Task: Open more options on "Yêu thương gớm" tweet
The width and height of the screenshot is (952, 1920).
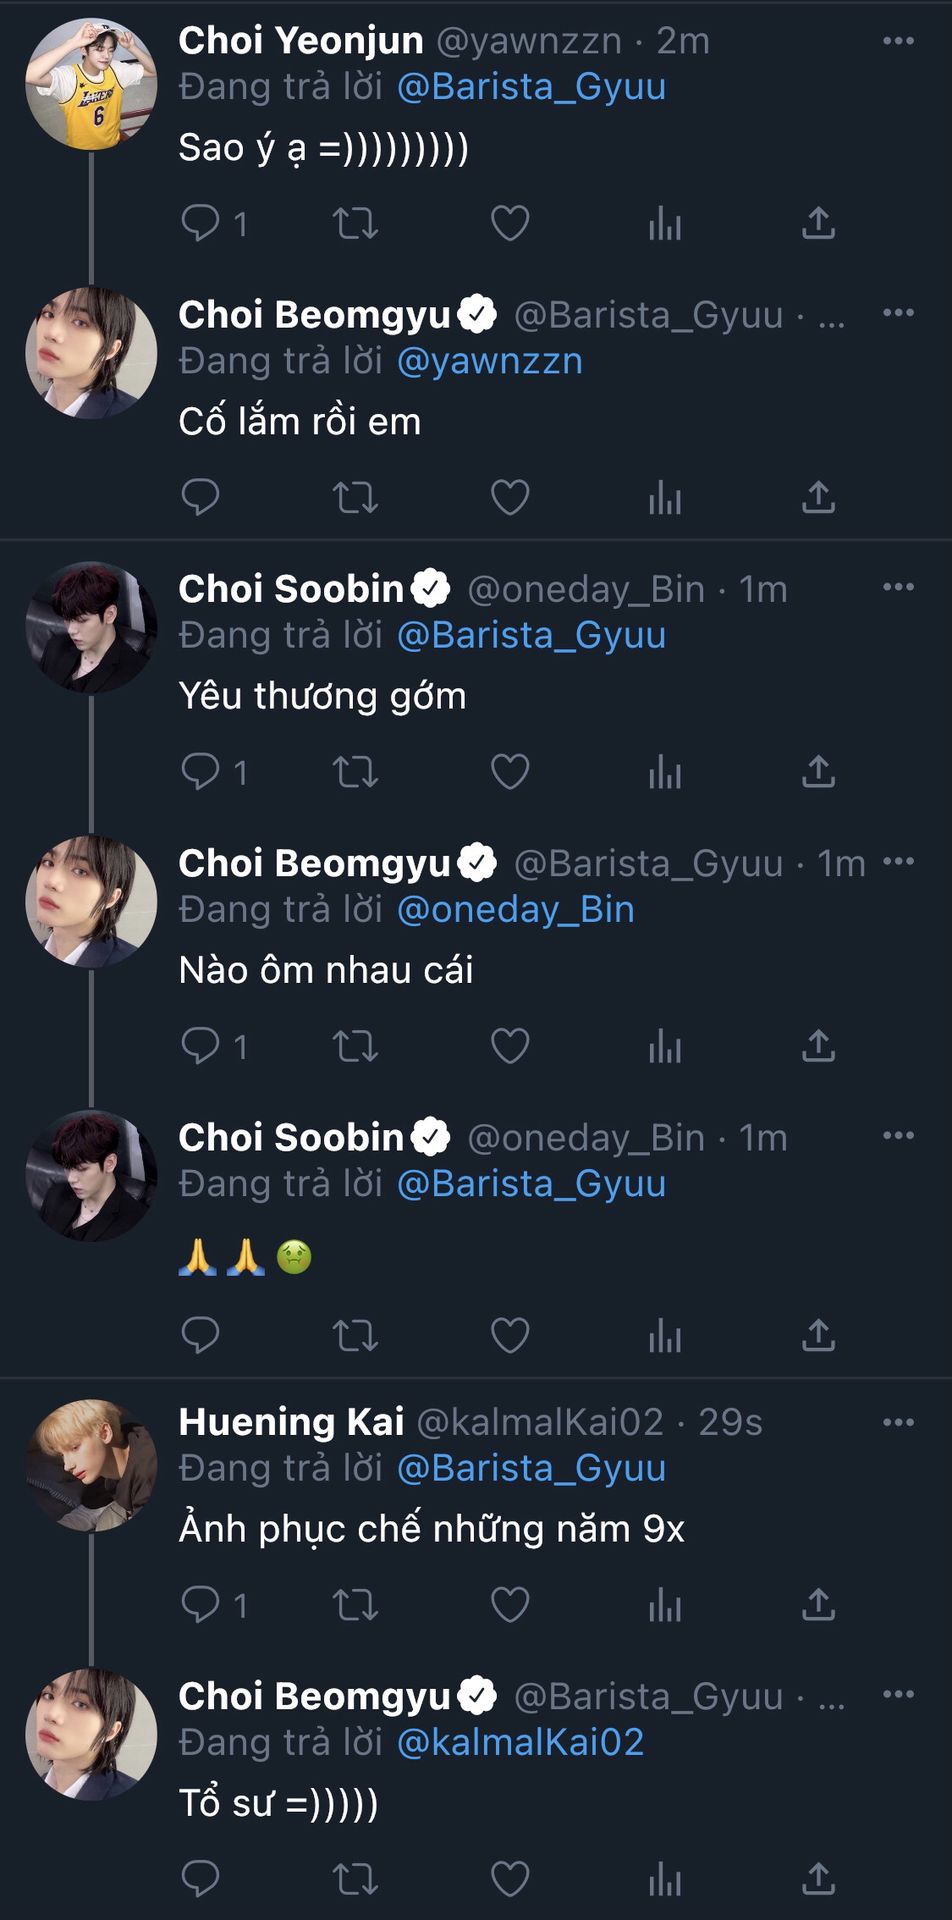Action: [898, 588]
